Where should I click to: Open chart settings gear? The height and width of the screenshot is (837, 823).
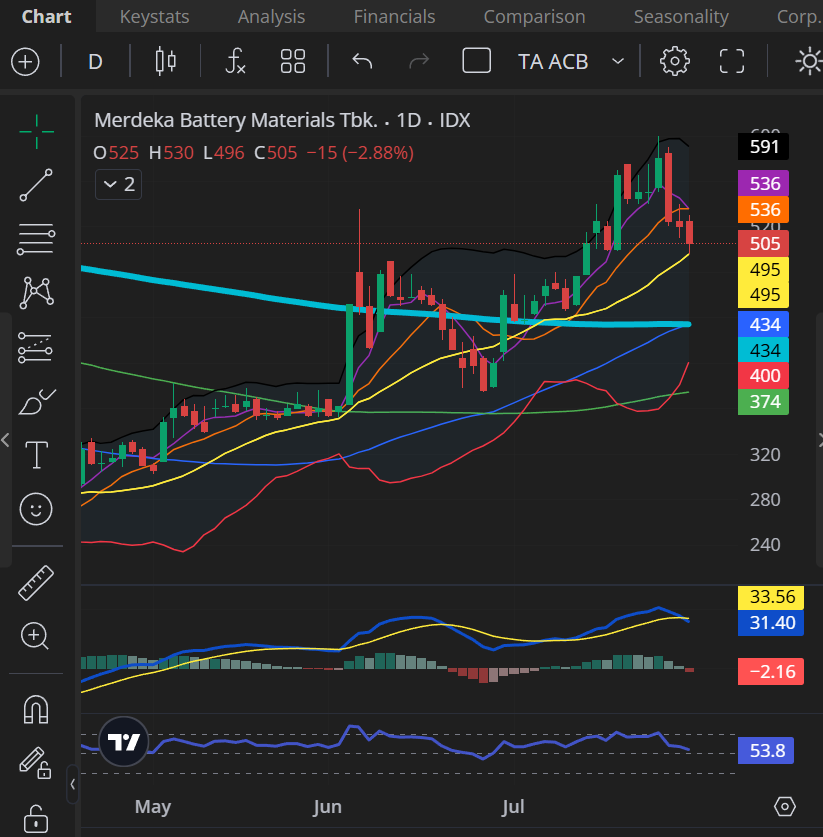[x=675, y=61]
